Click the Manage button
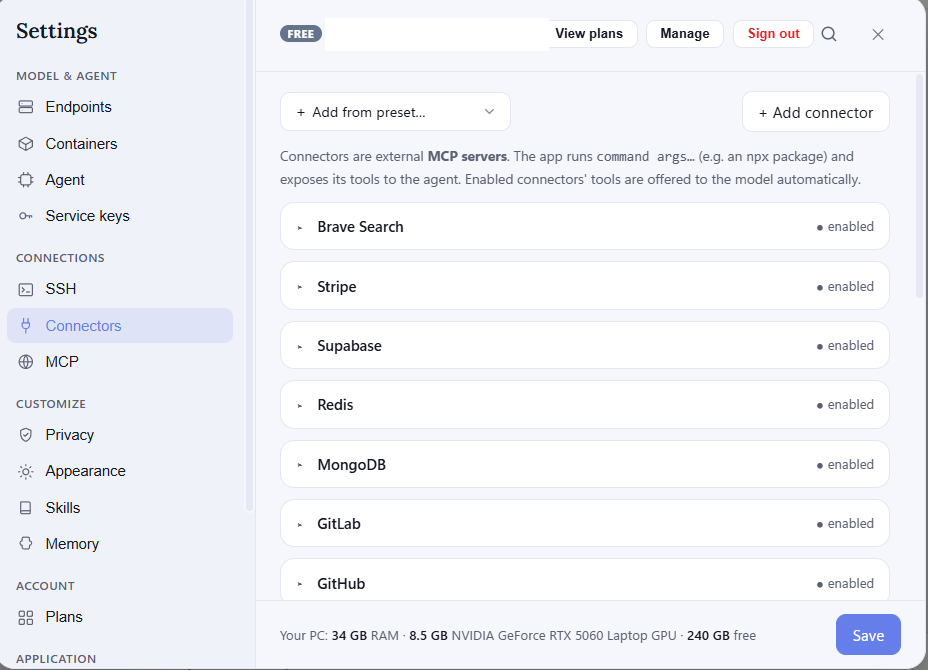Viewport: 928px width, 670px height. point(685,34)
